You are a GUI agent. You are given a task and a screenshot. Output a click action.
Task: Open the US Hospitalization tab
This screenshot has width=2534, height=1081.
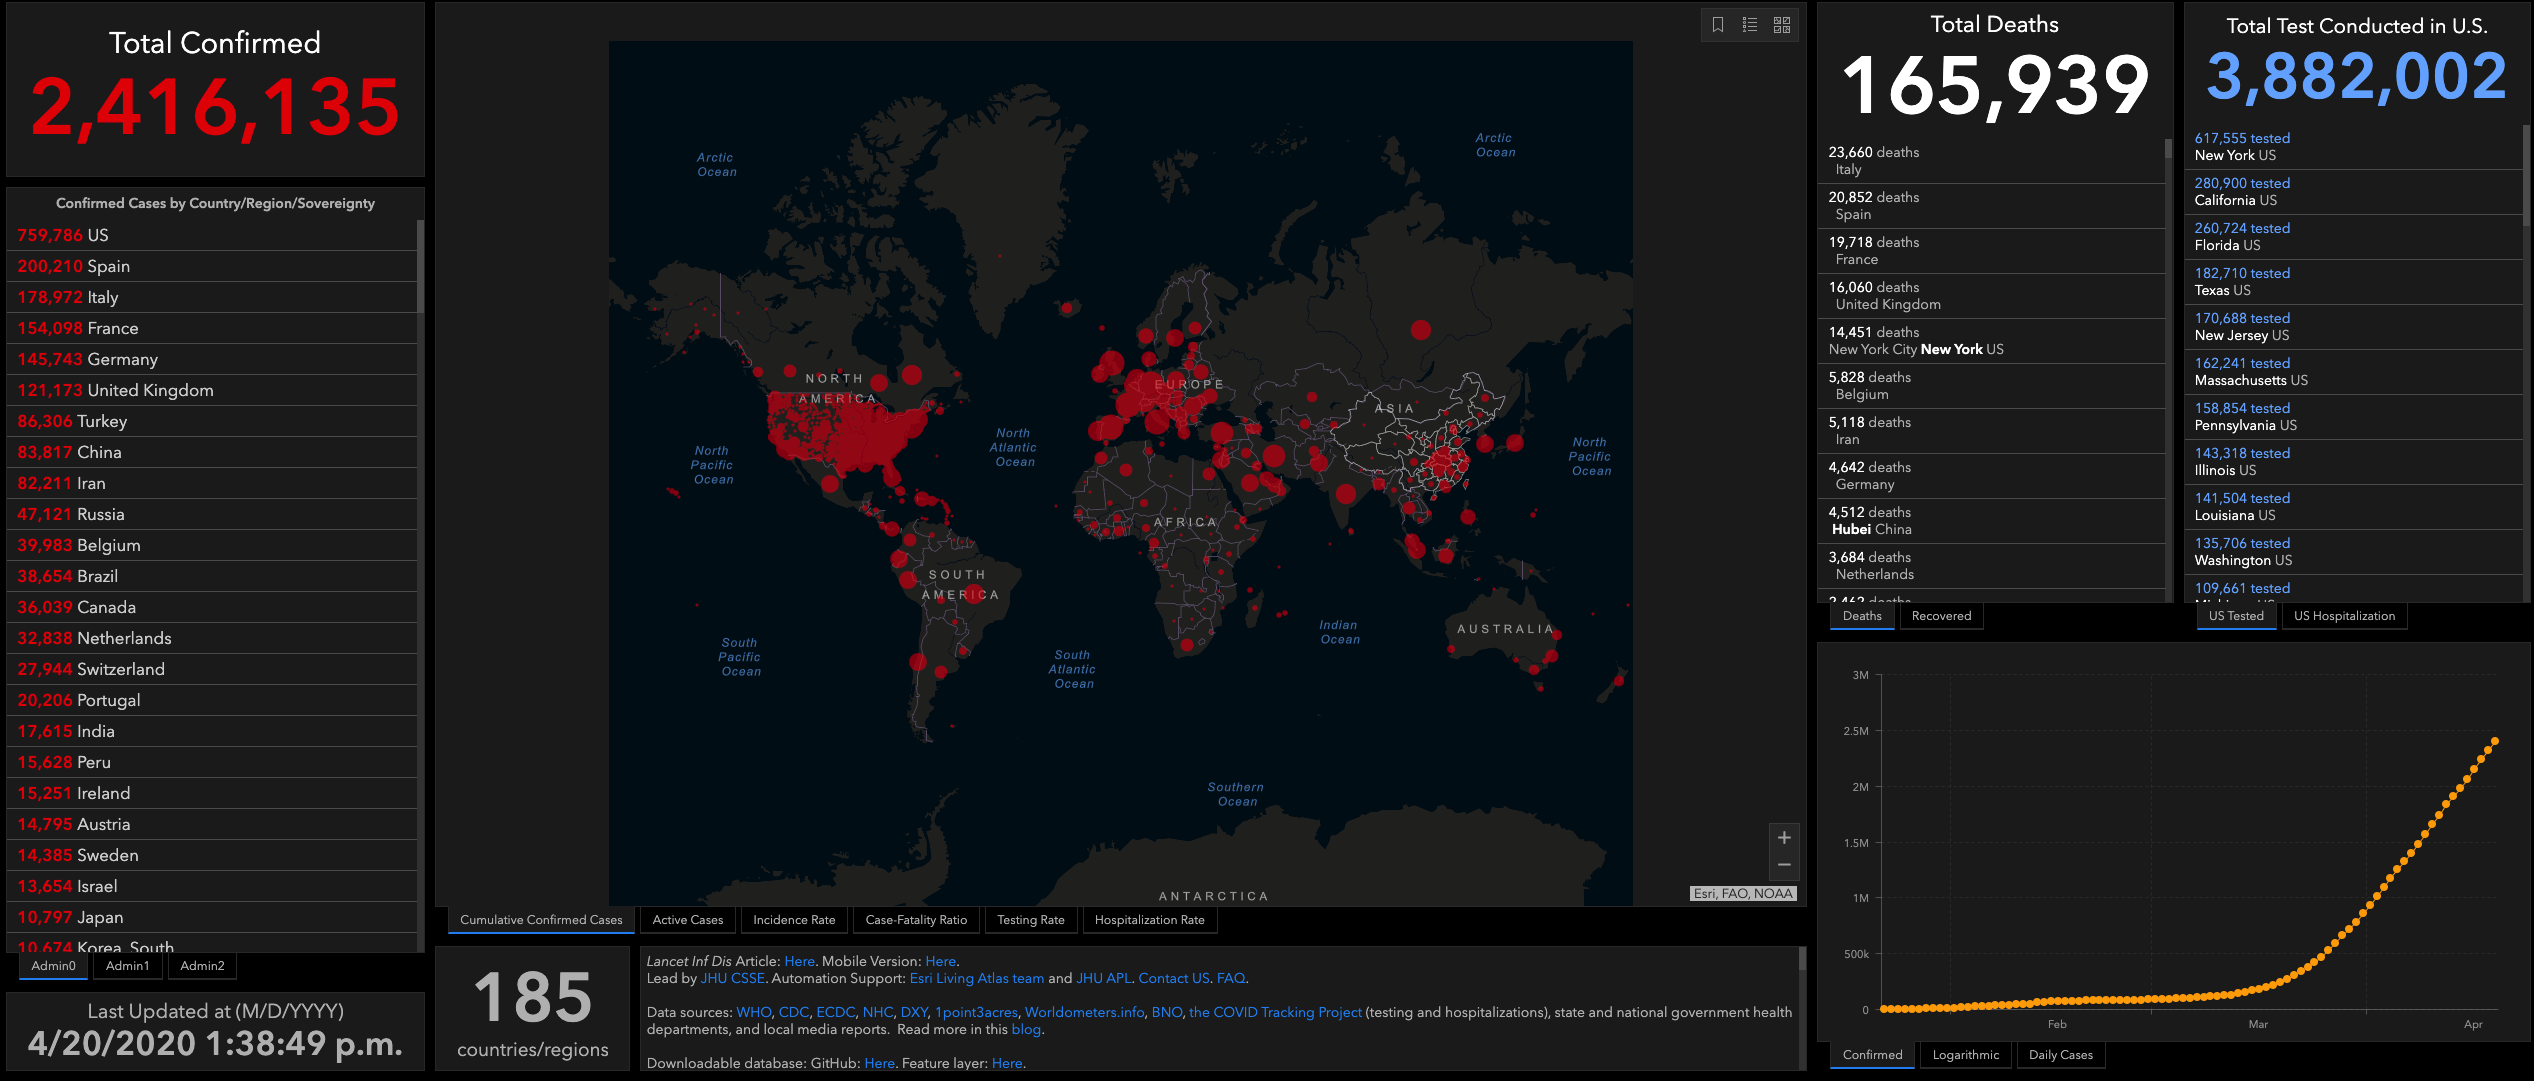2344,616
